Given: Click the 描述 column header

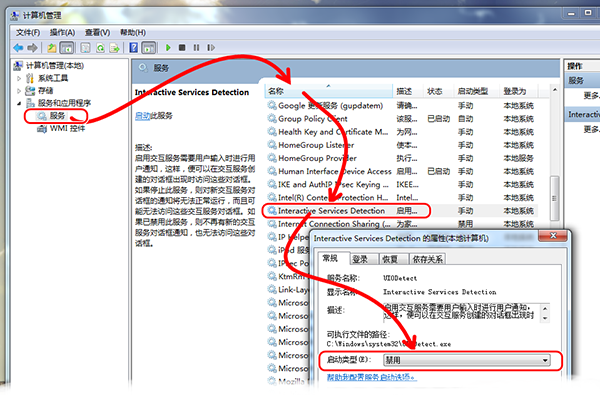Looking at the screenshot, I should tap(408, 91).
